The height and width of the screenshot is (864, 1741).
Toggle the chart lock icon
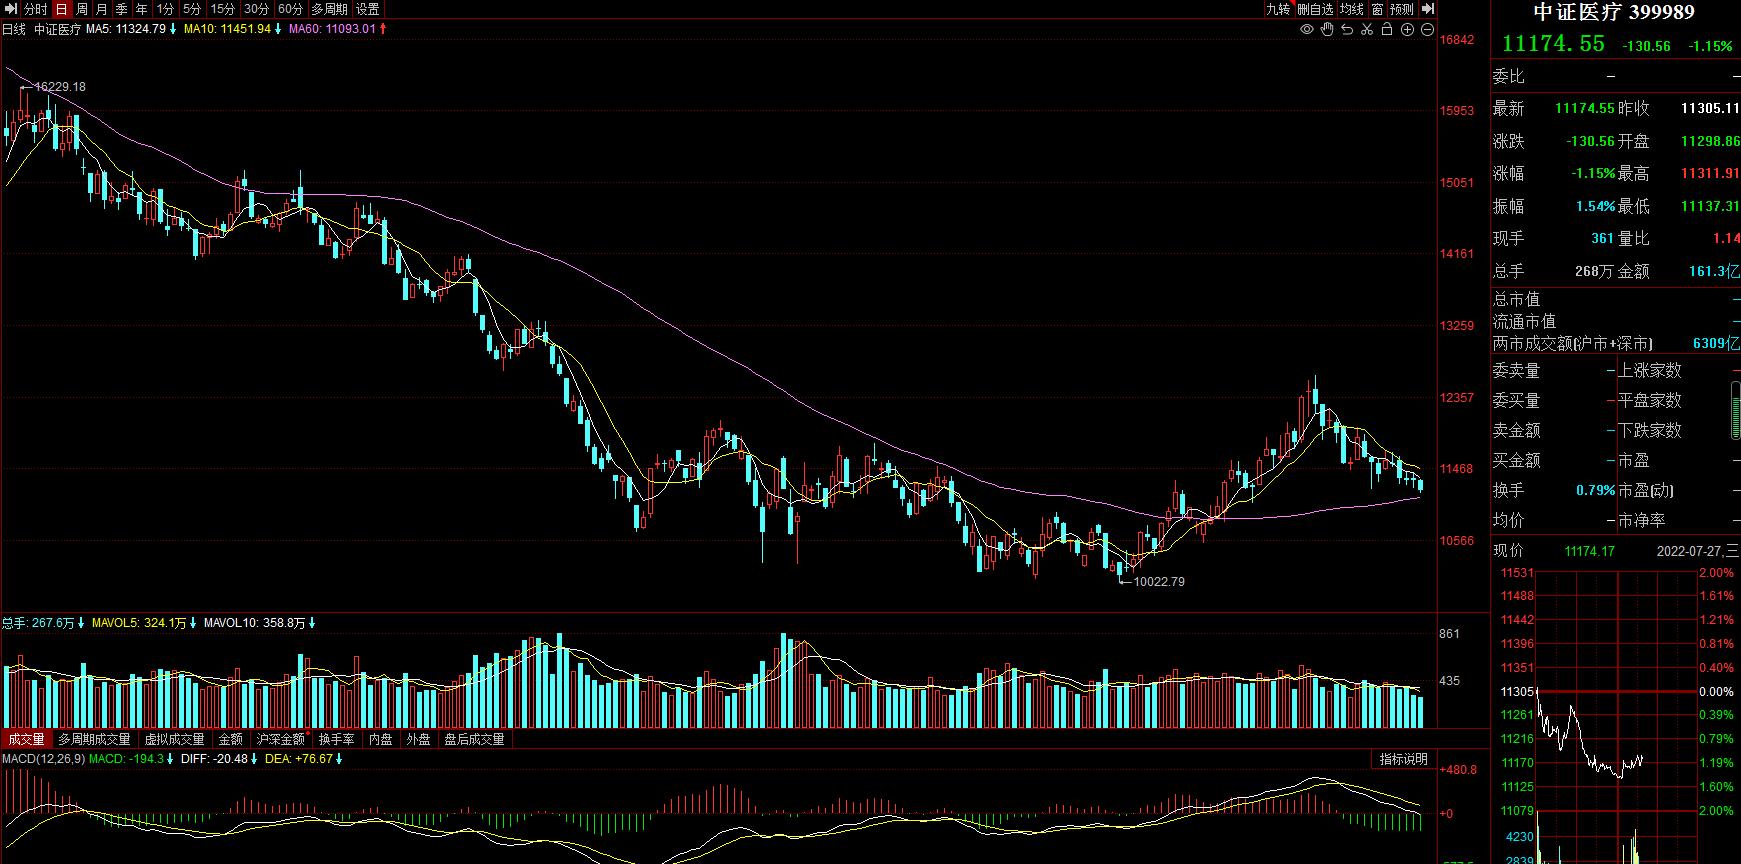pos(1387,30)
